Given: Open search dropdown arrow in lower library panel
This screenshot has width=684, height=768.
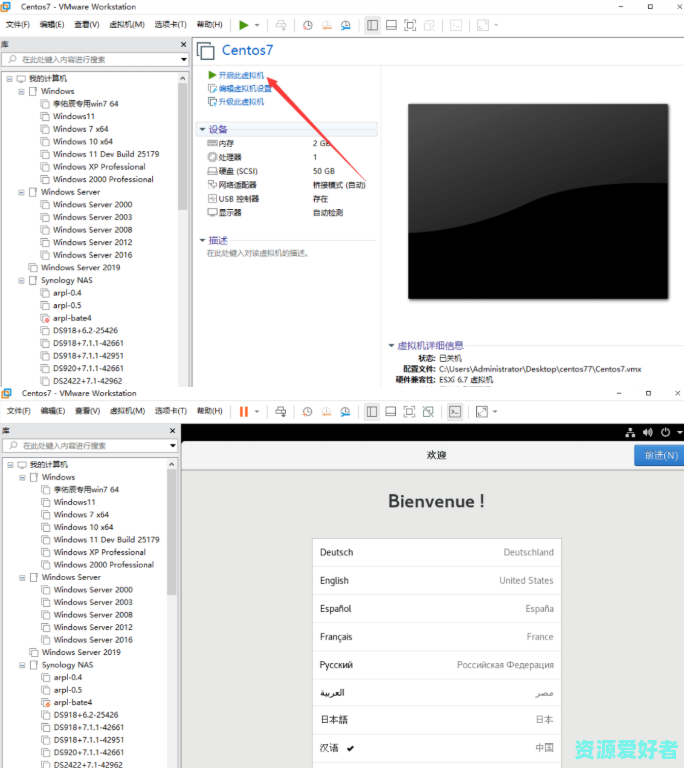Looking at the screenshot, I should click(x=172, y=446).
